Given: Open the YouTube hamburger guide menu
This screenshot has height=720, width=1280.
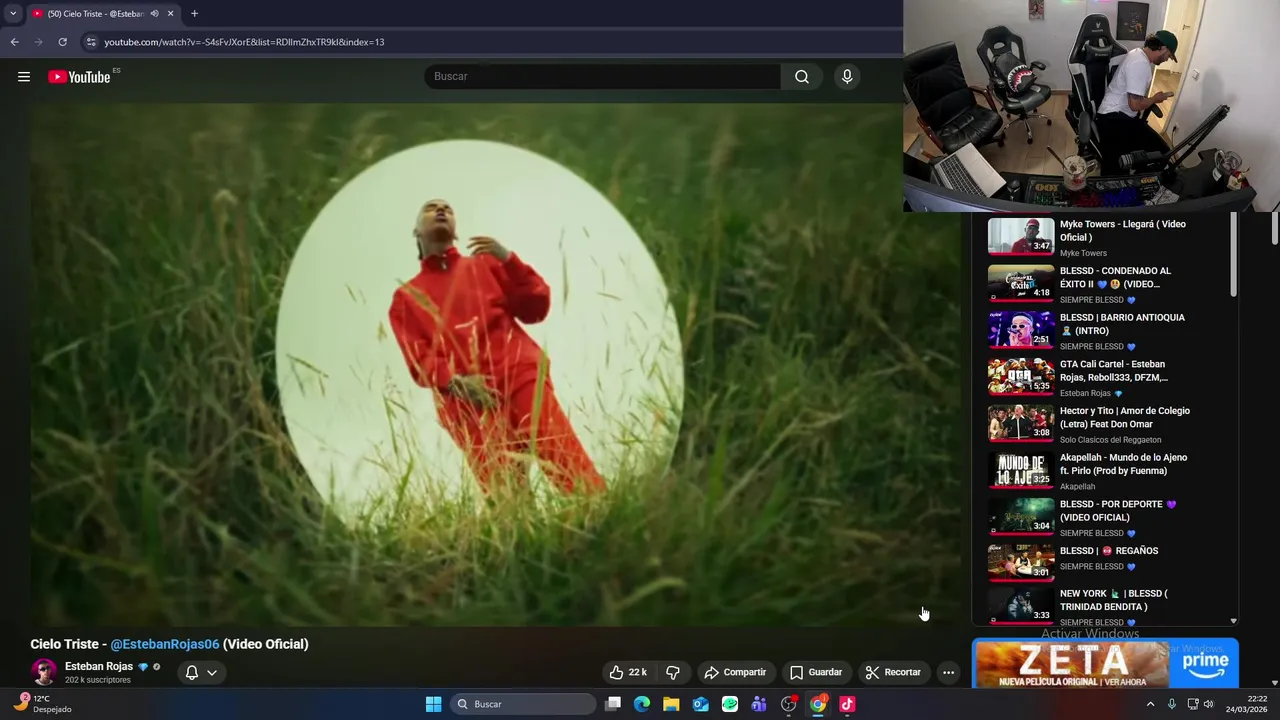Looking at the screenshot, I should [x=24, y=77].
